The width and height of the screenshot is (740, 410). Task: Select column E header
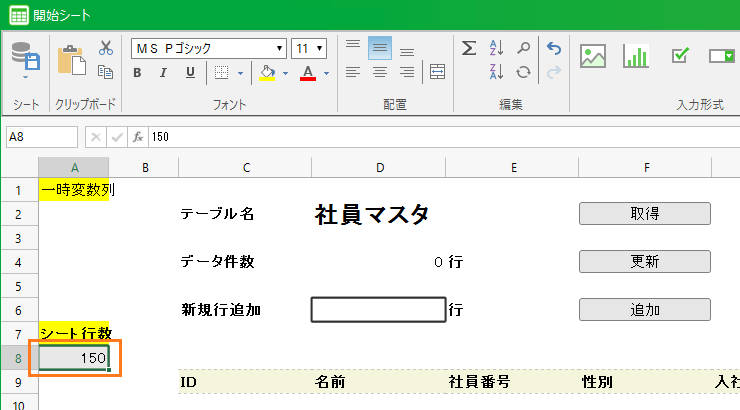(x=513, y=167)
